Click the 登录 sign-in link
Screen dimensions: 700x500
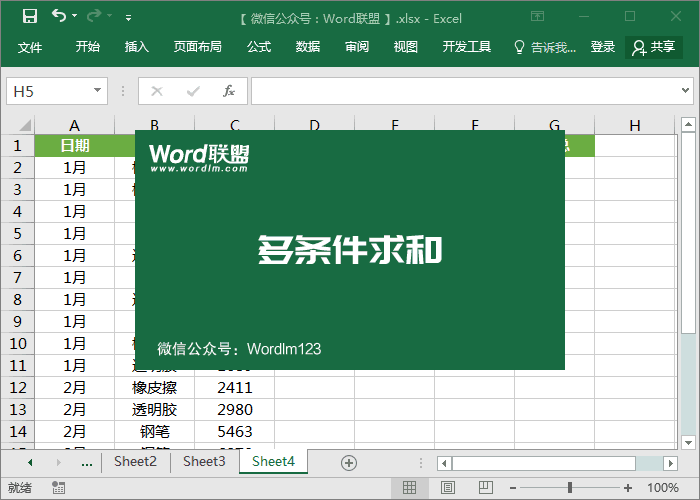pos(603,46)
